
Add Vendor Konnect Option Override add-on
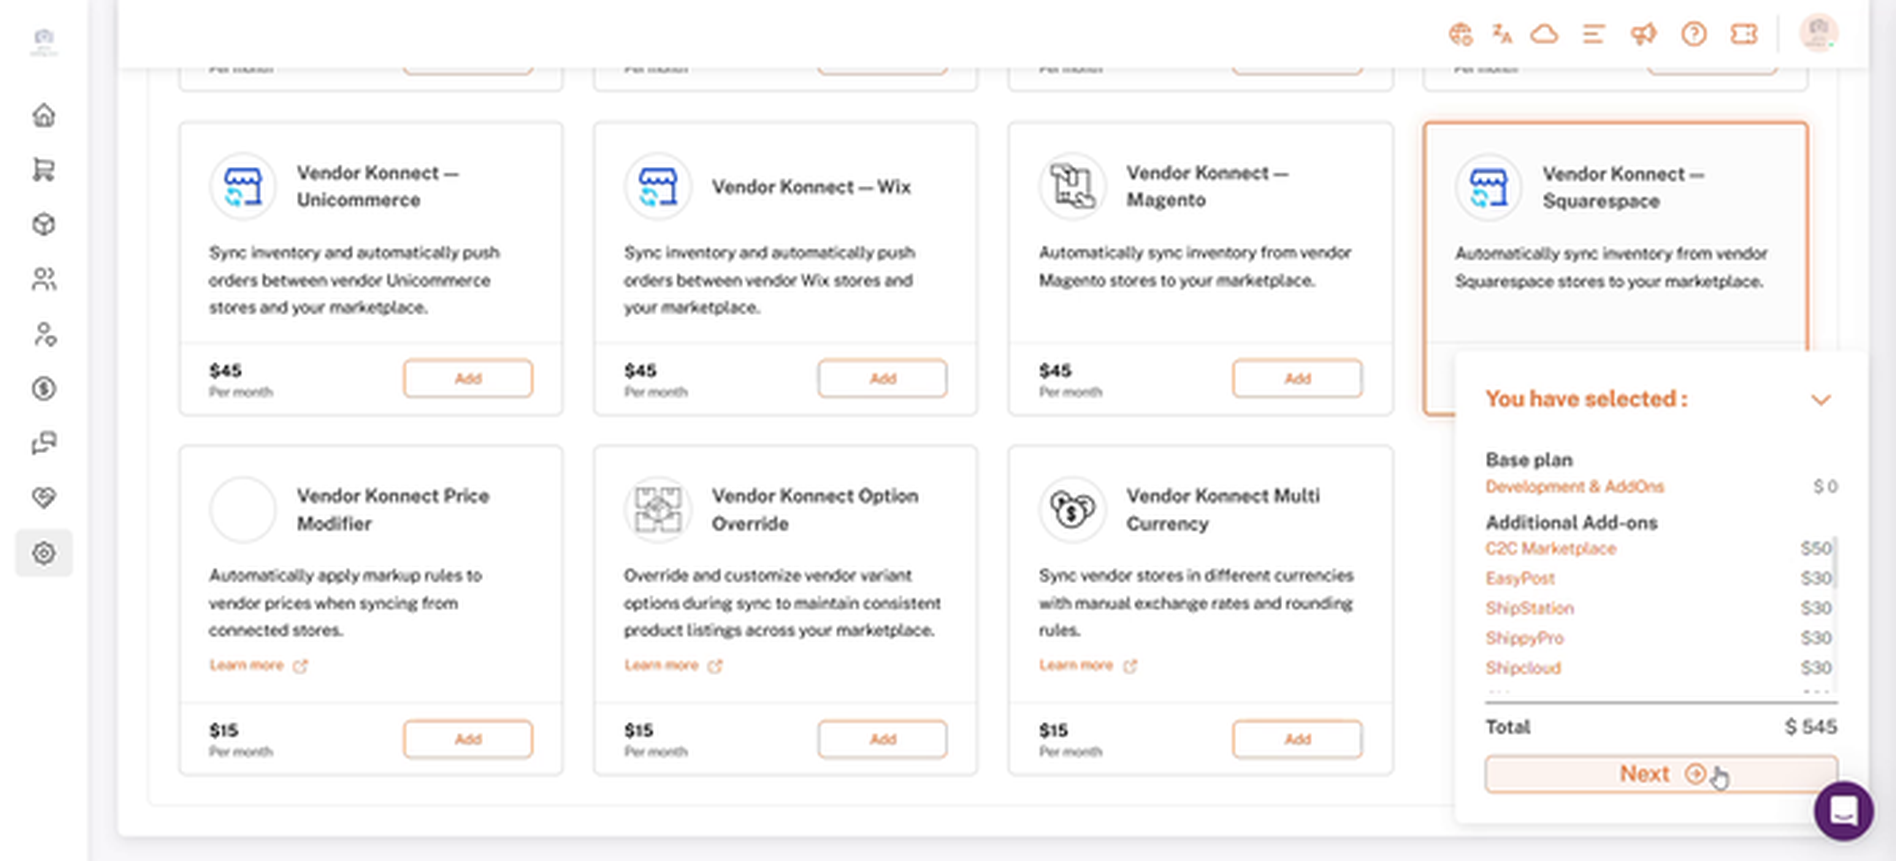882,739
